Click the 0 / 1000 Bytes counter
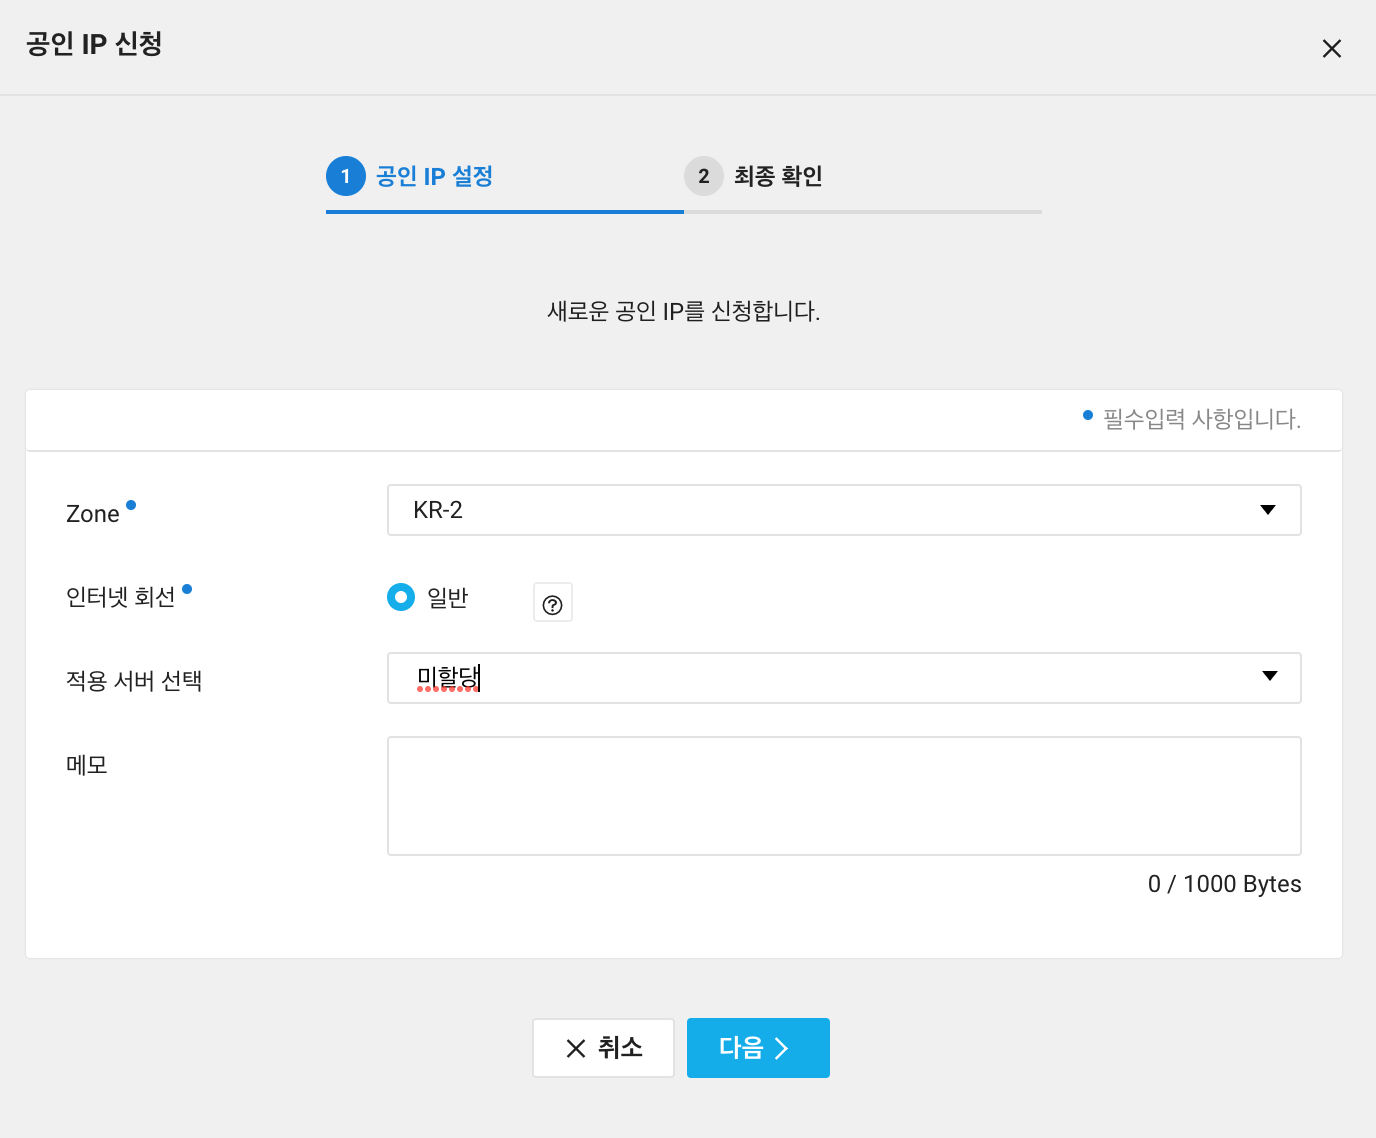 (1224, 884)
